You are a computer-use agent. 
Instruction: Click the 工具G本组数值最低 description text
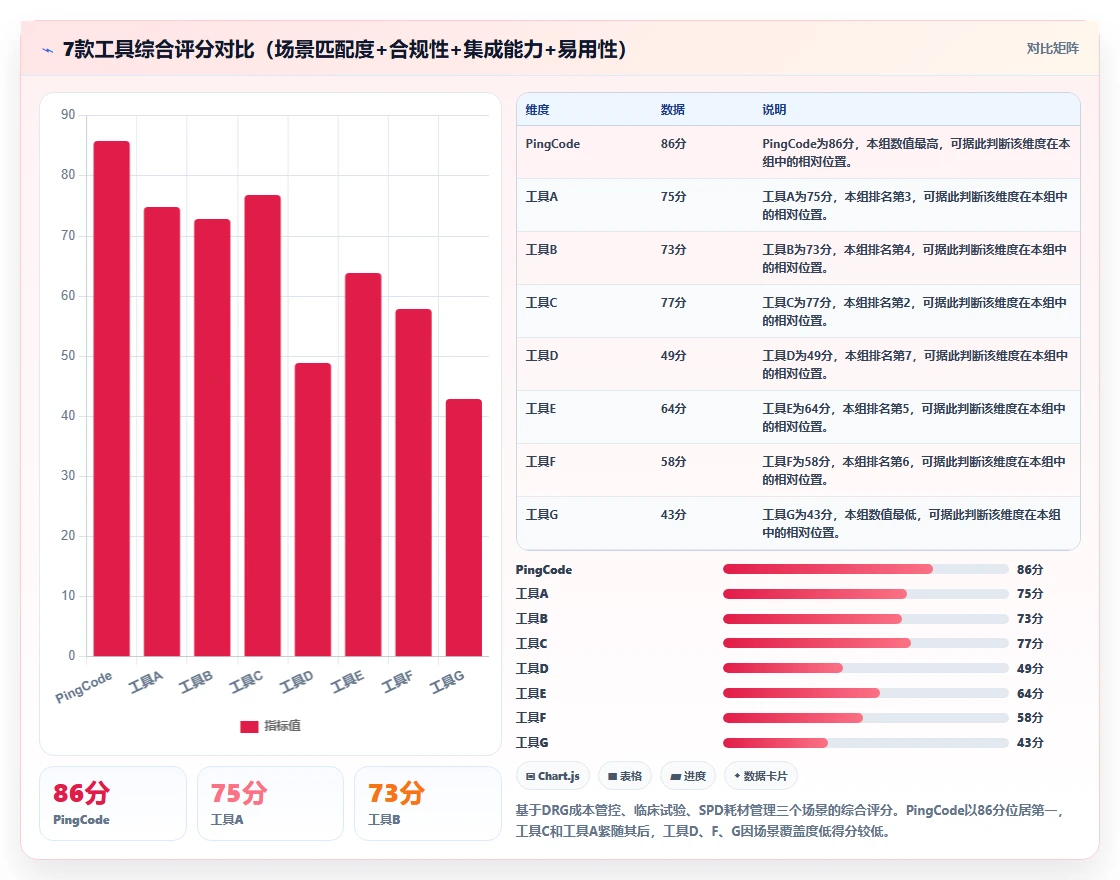pos(911,524)
